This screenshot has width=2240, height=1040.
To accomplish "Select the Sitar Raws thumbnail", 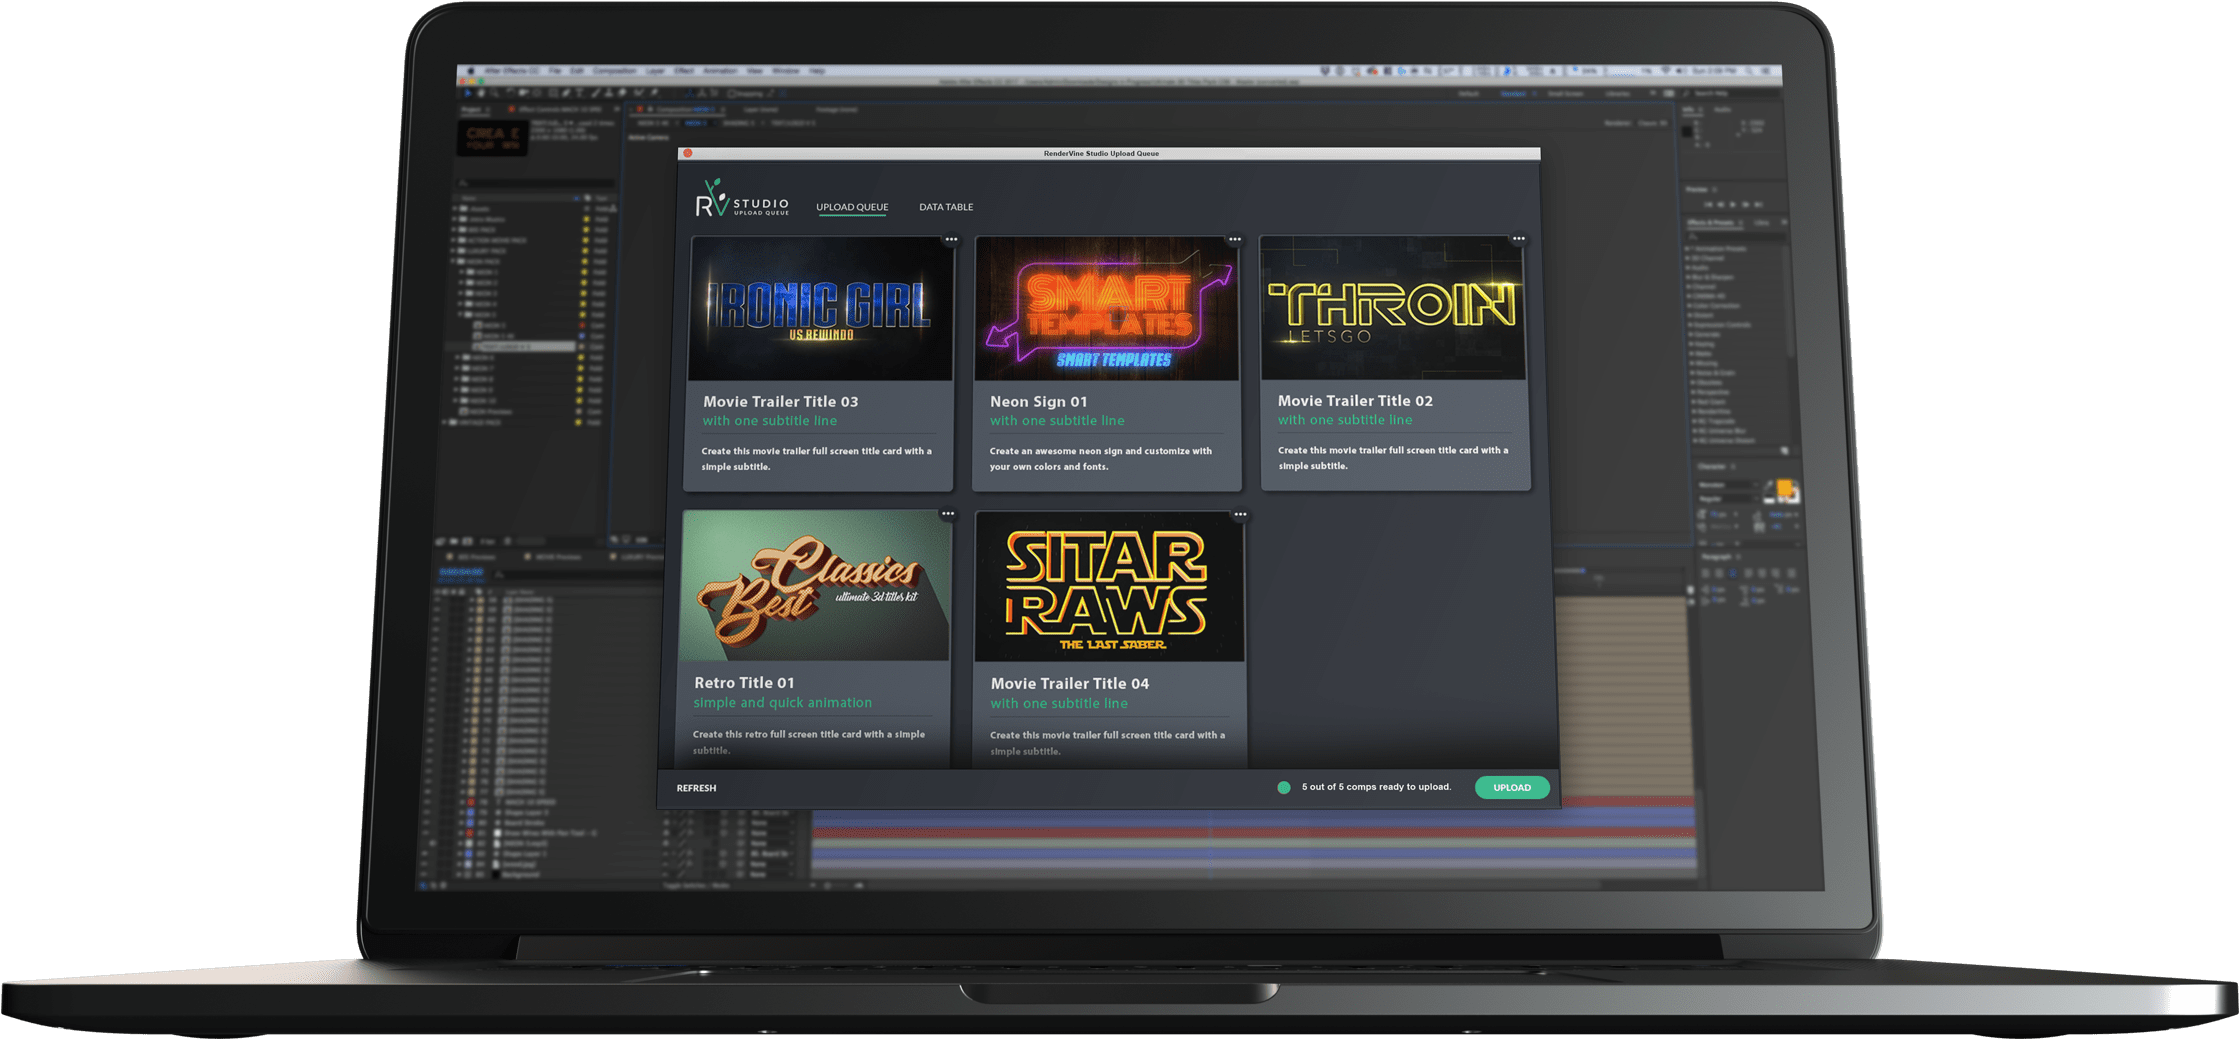I will pos(1109,587).
